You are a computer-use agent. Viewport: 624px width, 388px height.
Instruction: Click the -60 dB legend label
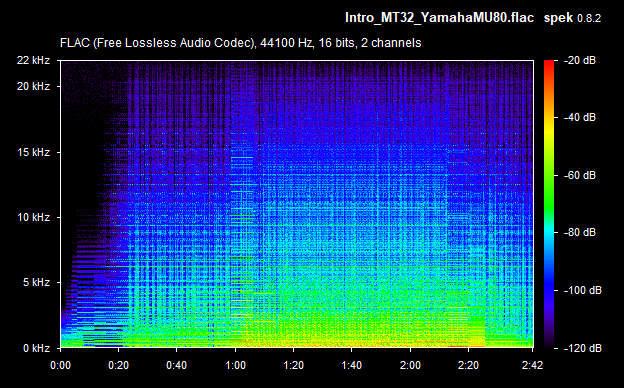coord(580,175)
